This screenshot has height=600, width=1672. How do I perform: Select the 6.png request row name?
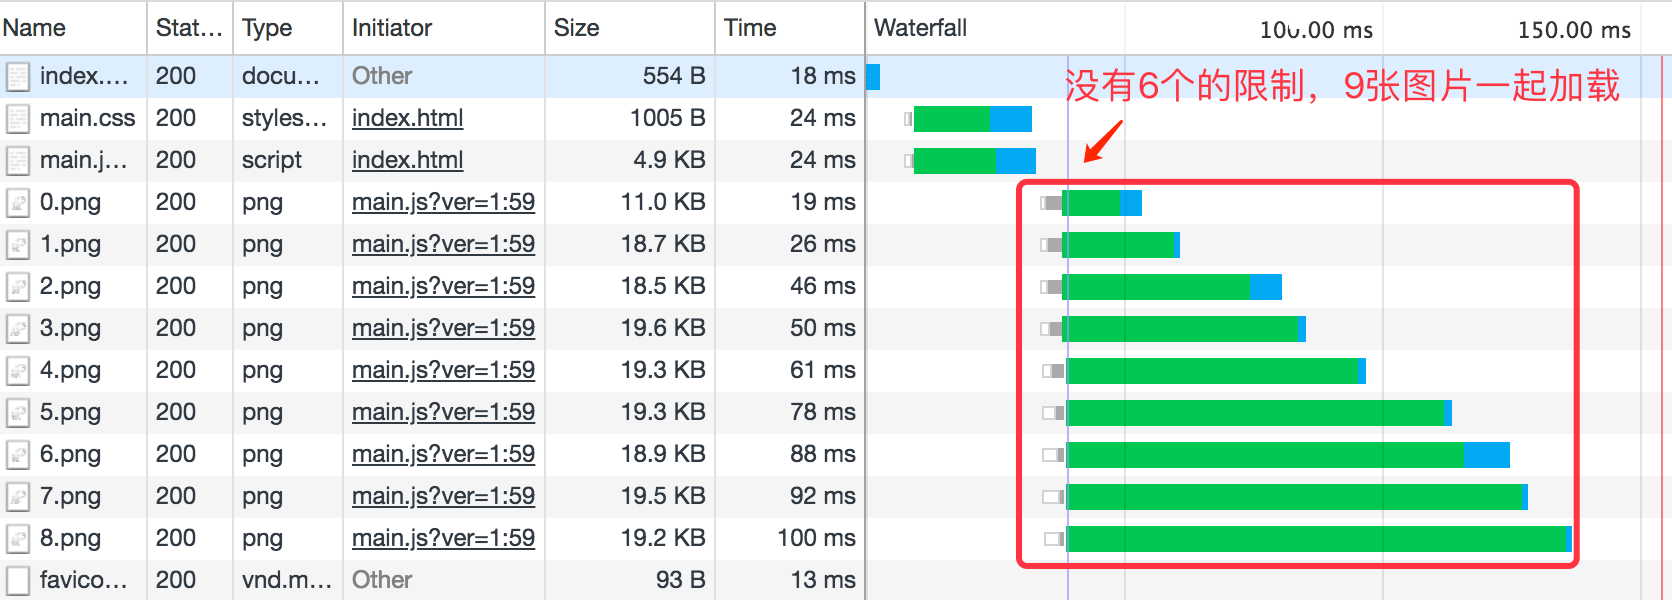coord(70,454)
